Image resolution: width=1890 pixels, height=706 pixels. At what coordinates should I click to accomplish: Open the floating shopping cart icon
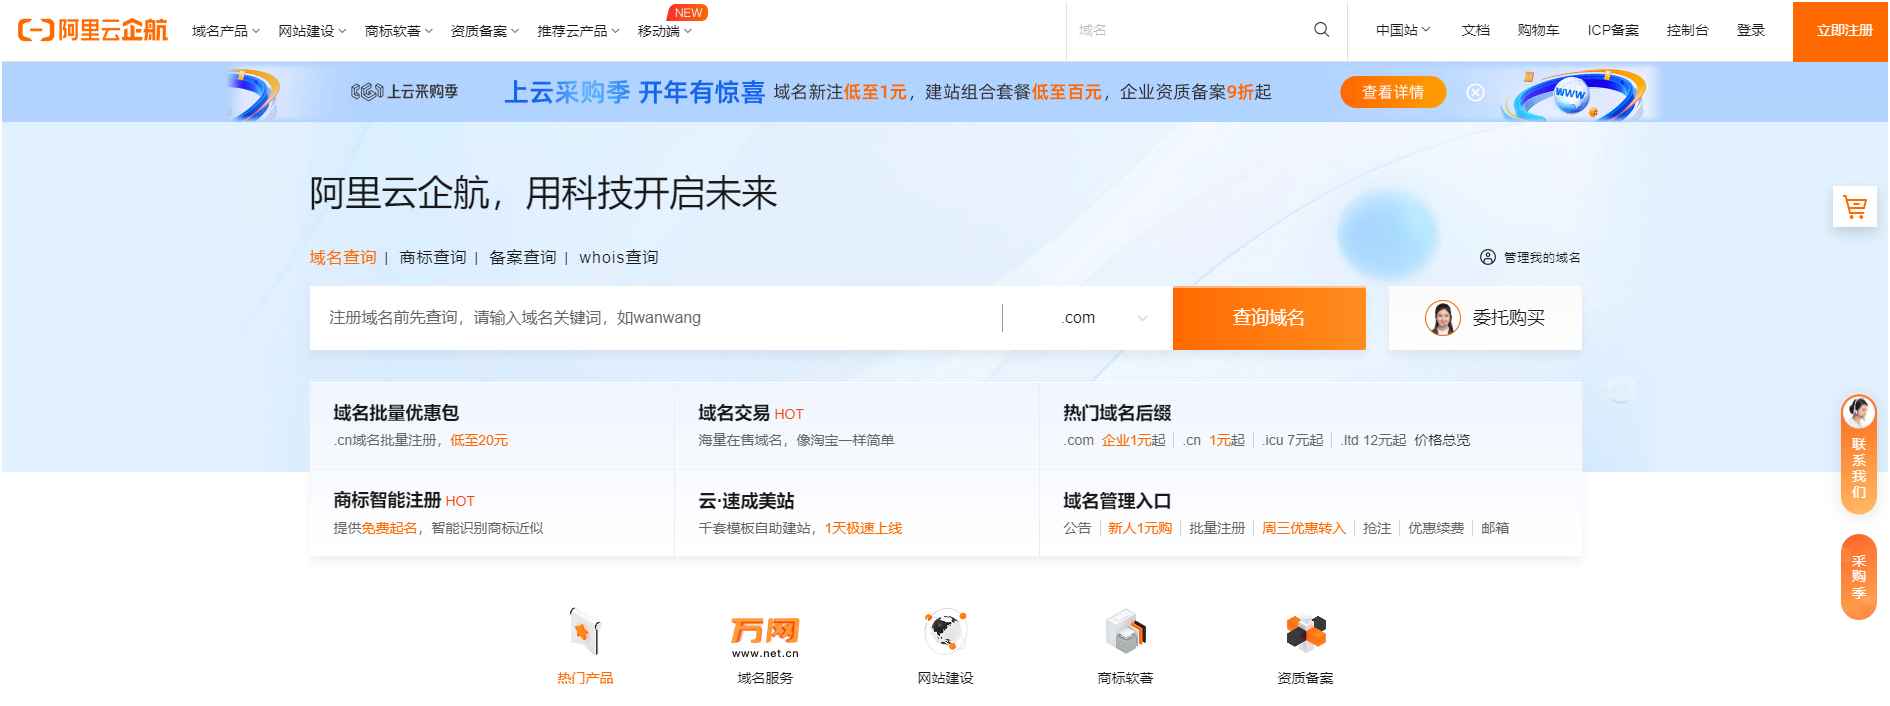(1855, 207)
